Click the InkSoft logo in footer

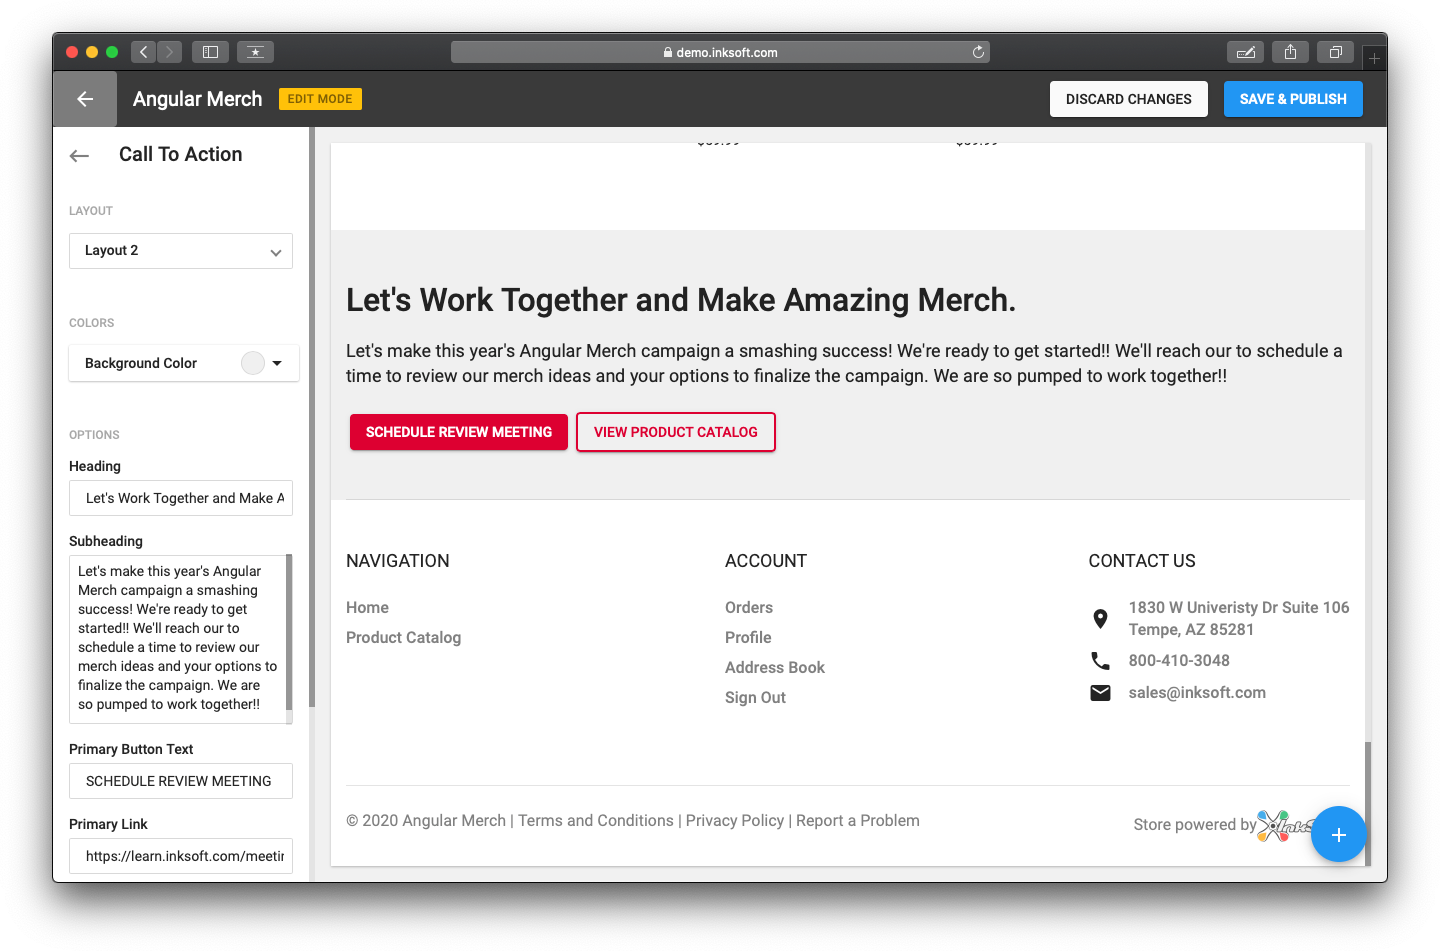pyautogui.click(x=1284, y=826)
